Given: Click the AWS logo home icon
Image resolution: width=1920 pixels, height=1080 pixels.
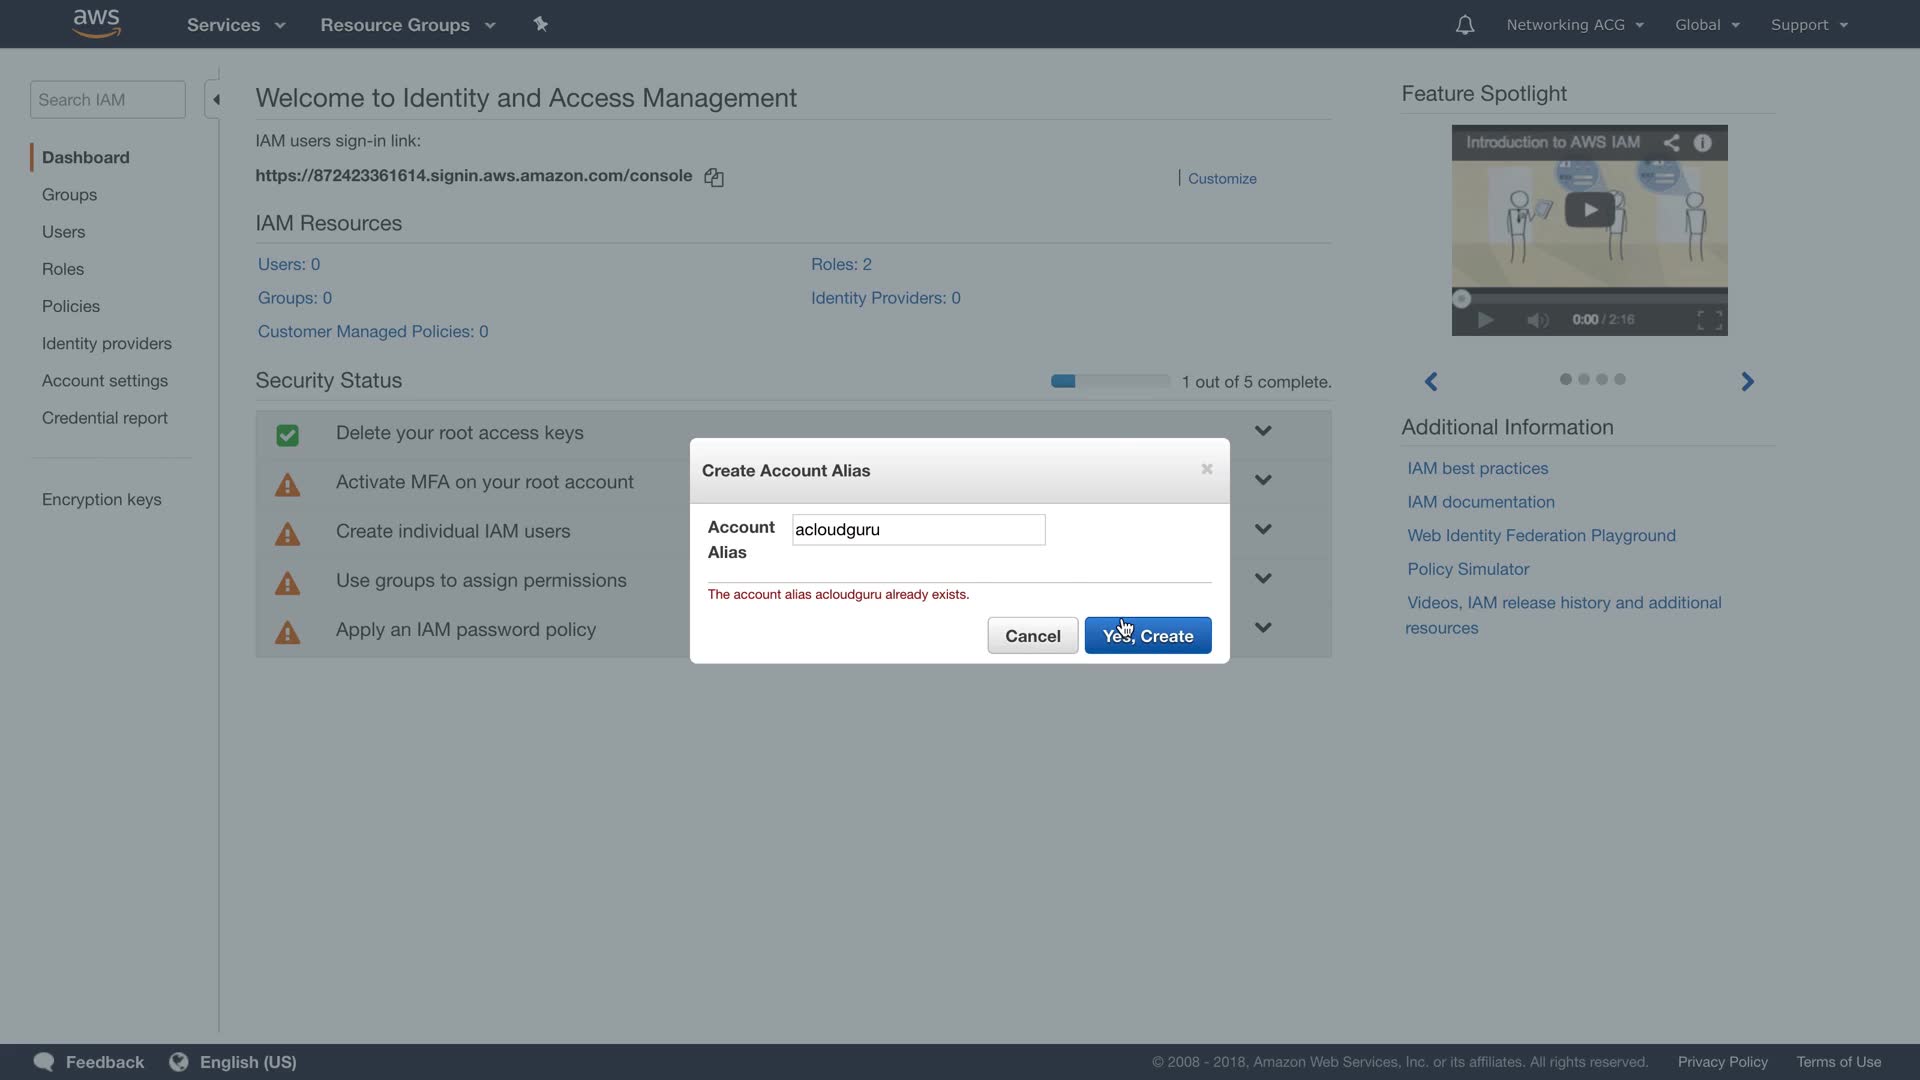Looking at the screenshot, I should pyautogui.click(x=97, y=23).
